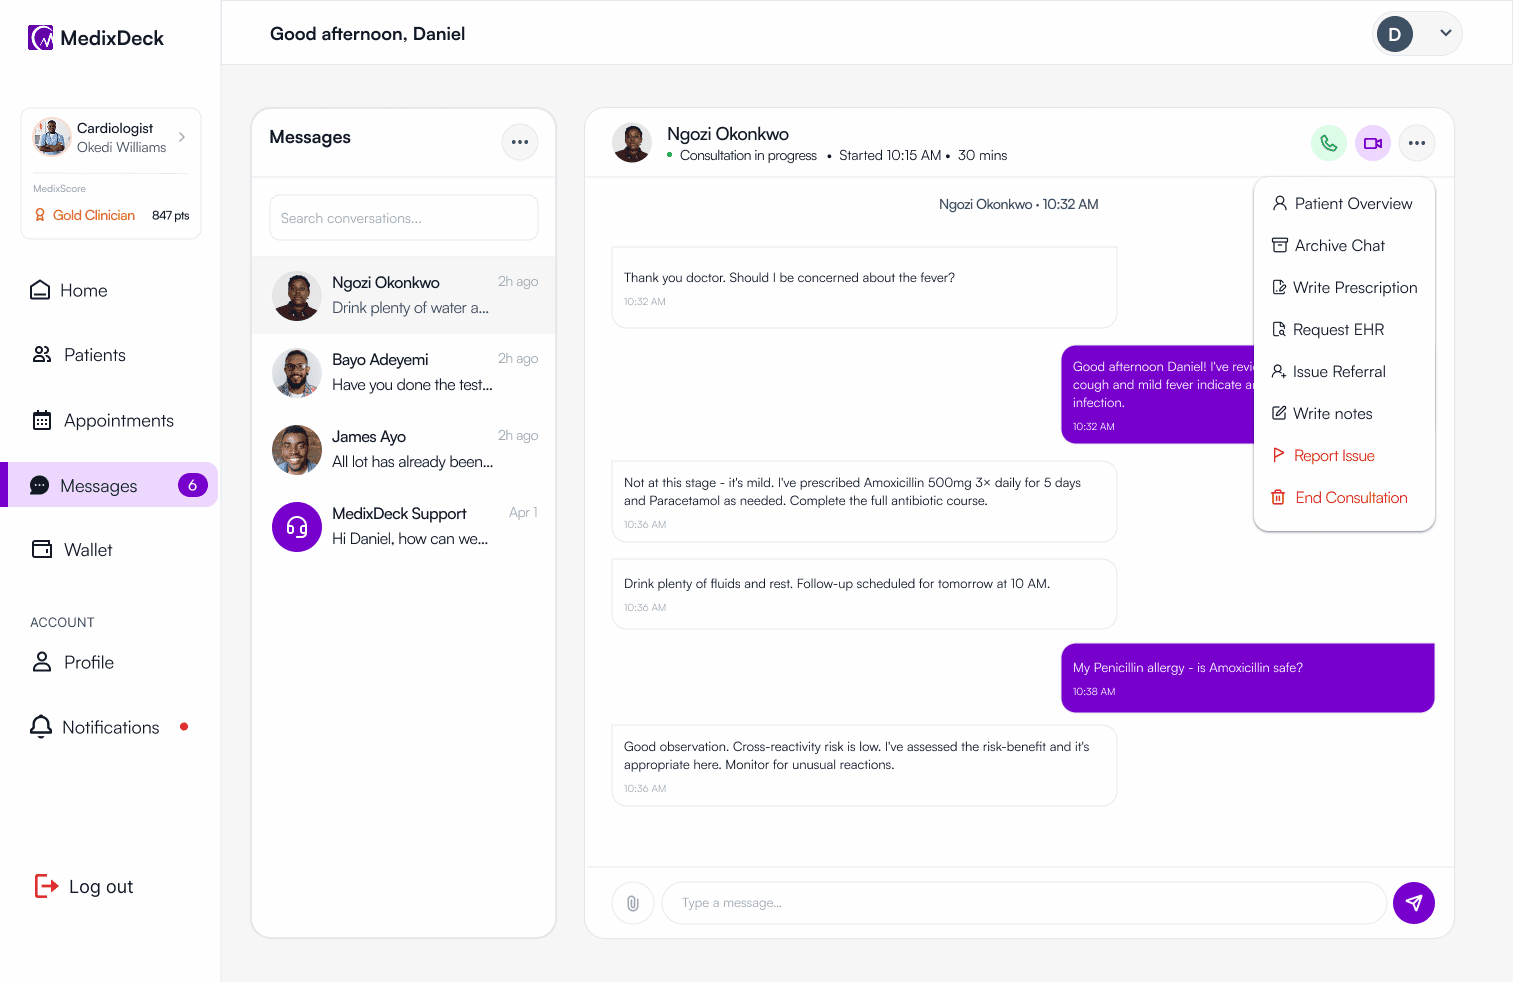This screenshot has height=982, width=1513.
Task: Select Write Prescription option
Action: (1343, 287)
